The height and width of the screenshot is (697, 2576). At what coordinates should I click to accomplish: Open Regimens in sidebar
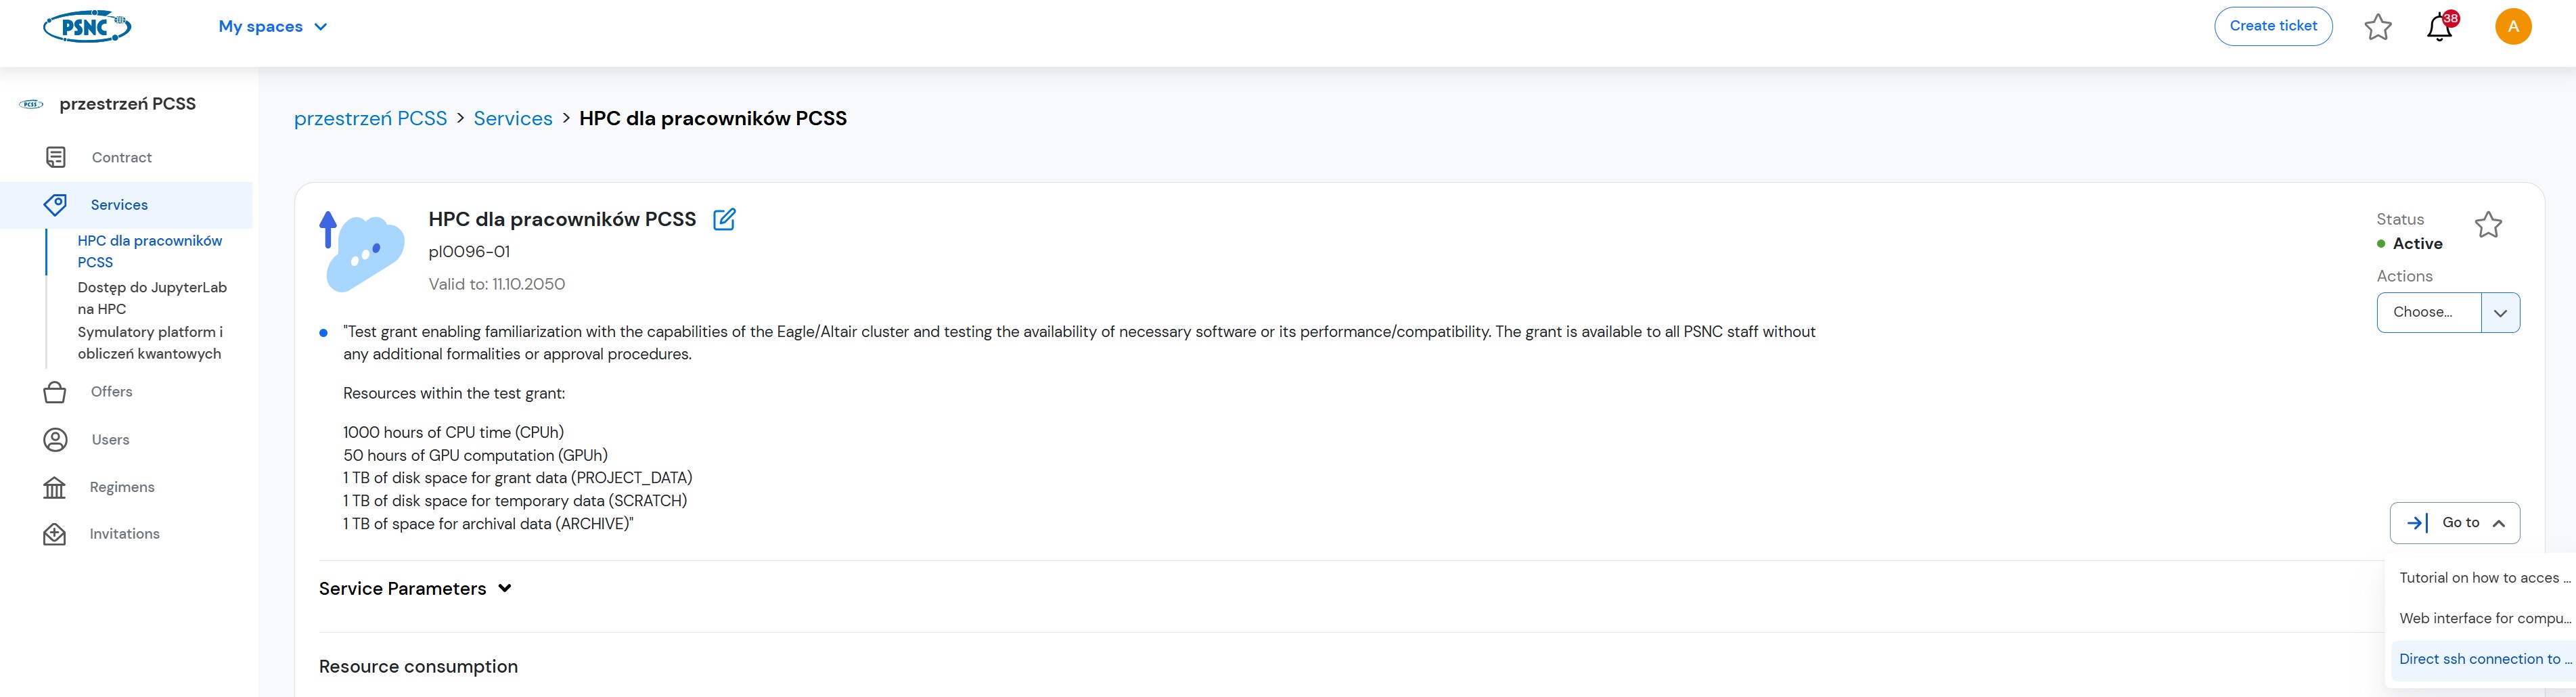122,487
